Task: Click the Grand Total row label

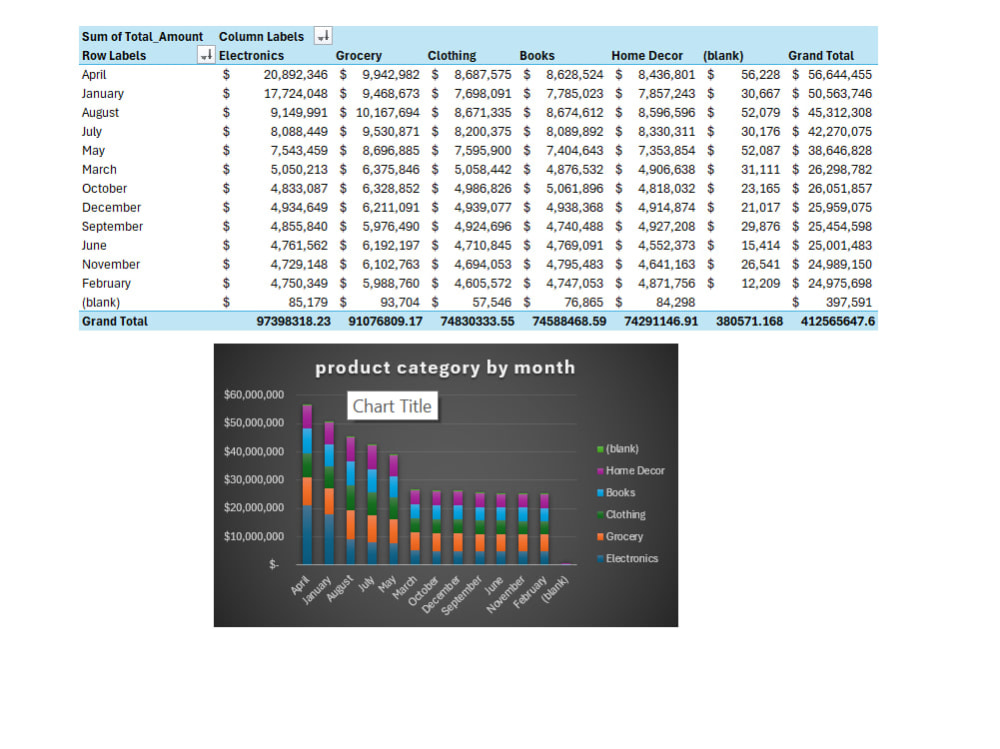Action: click(114, 322)
